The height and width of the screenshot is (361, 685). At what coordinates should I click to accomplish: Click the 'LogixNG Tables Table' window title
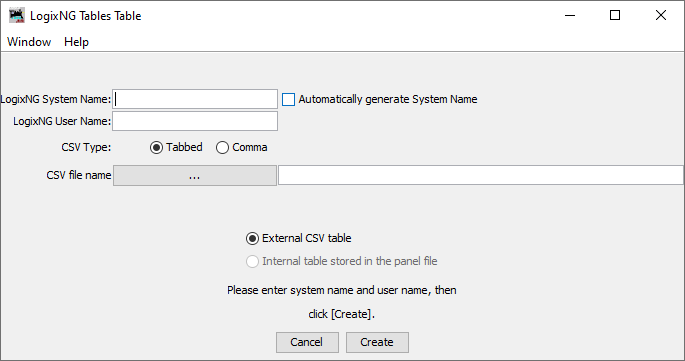coord(86,16)
